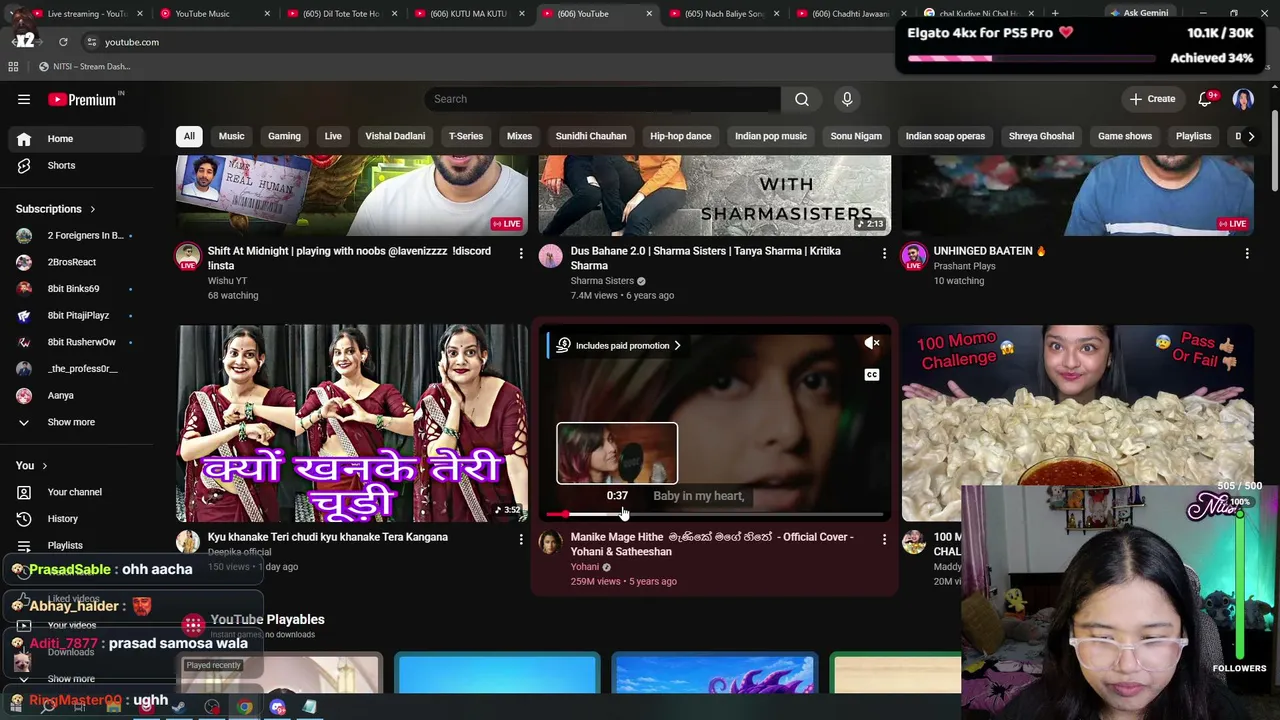
Task: Expand the You section chevron
Action: 44,466
